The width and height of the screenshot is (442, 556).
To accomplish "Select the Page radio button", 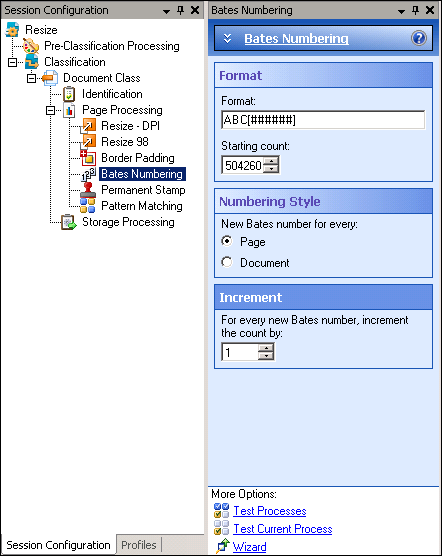I will pyautogui.click(x=227, y=241).
